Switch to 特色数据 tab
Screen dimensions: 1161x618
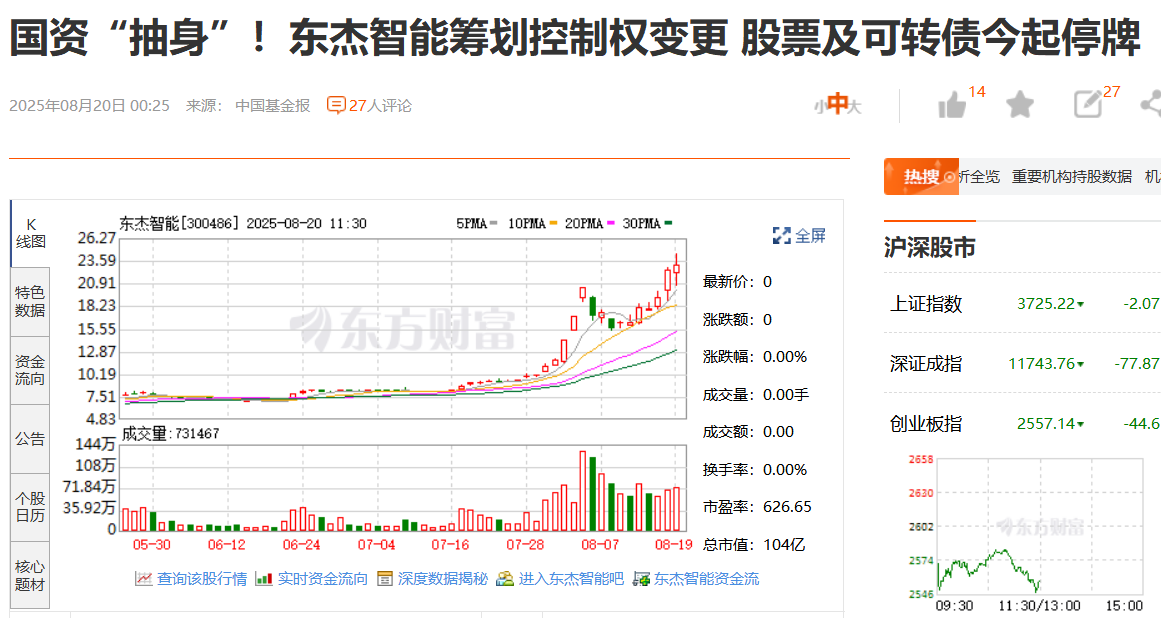30,301
